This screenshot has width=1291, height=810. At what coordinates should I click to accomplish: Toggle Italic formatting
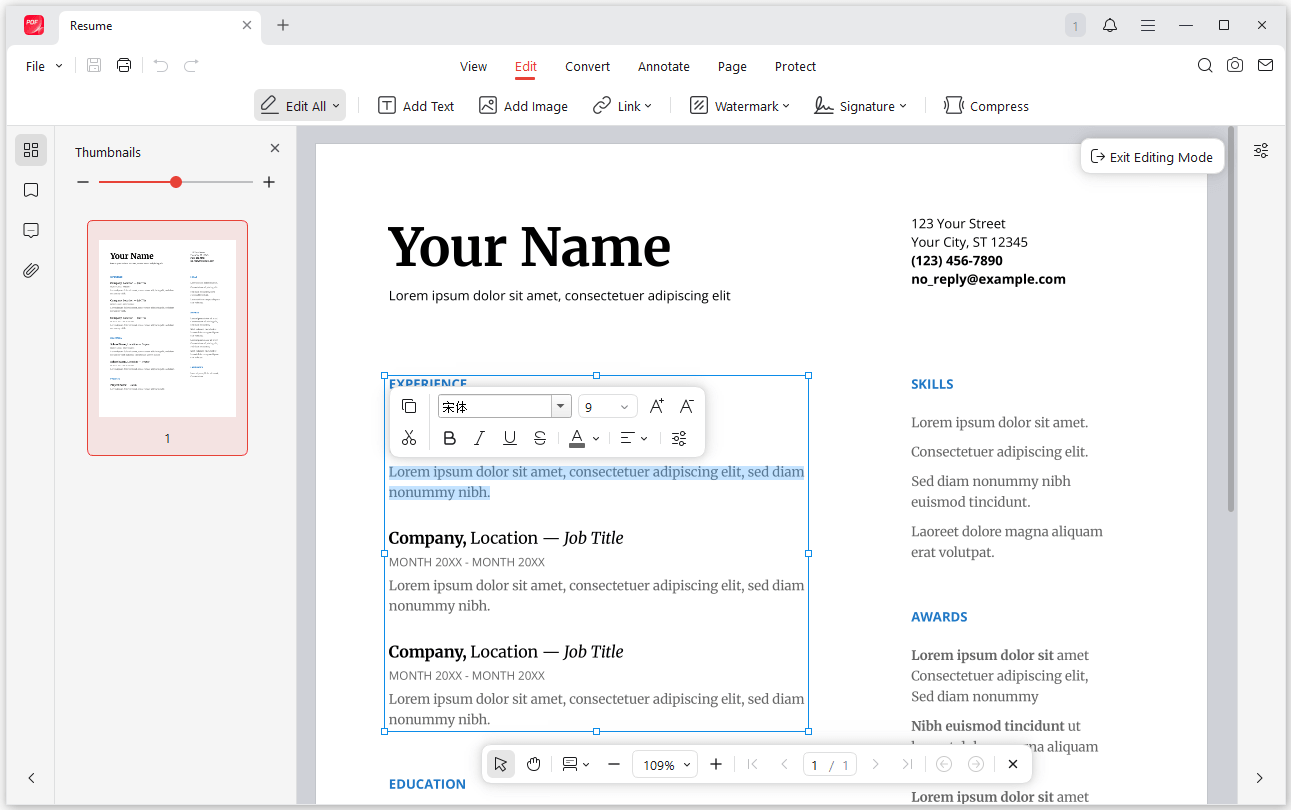click(x=480, y=438)
